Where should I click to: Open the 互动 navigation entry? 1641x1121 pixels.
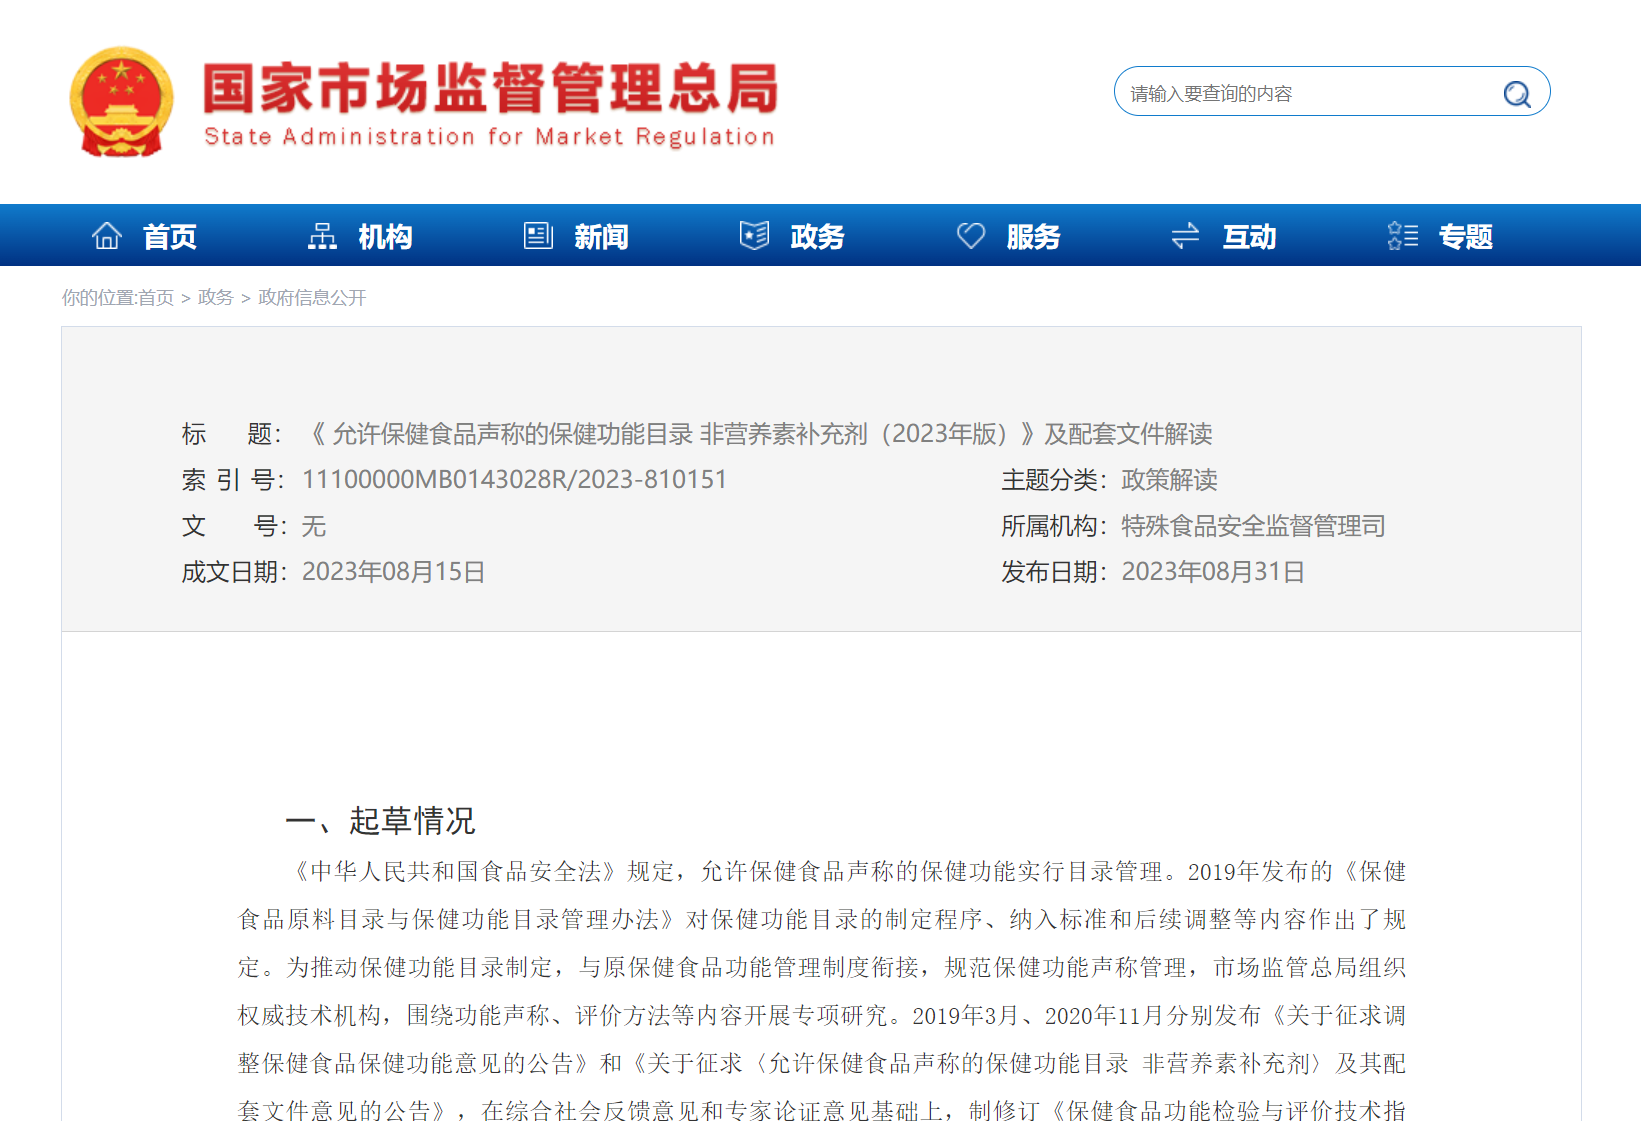(x=1249, y=236)
